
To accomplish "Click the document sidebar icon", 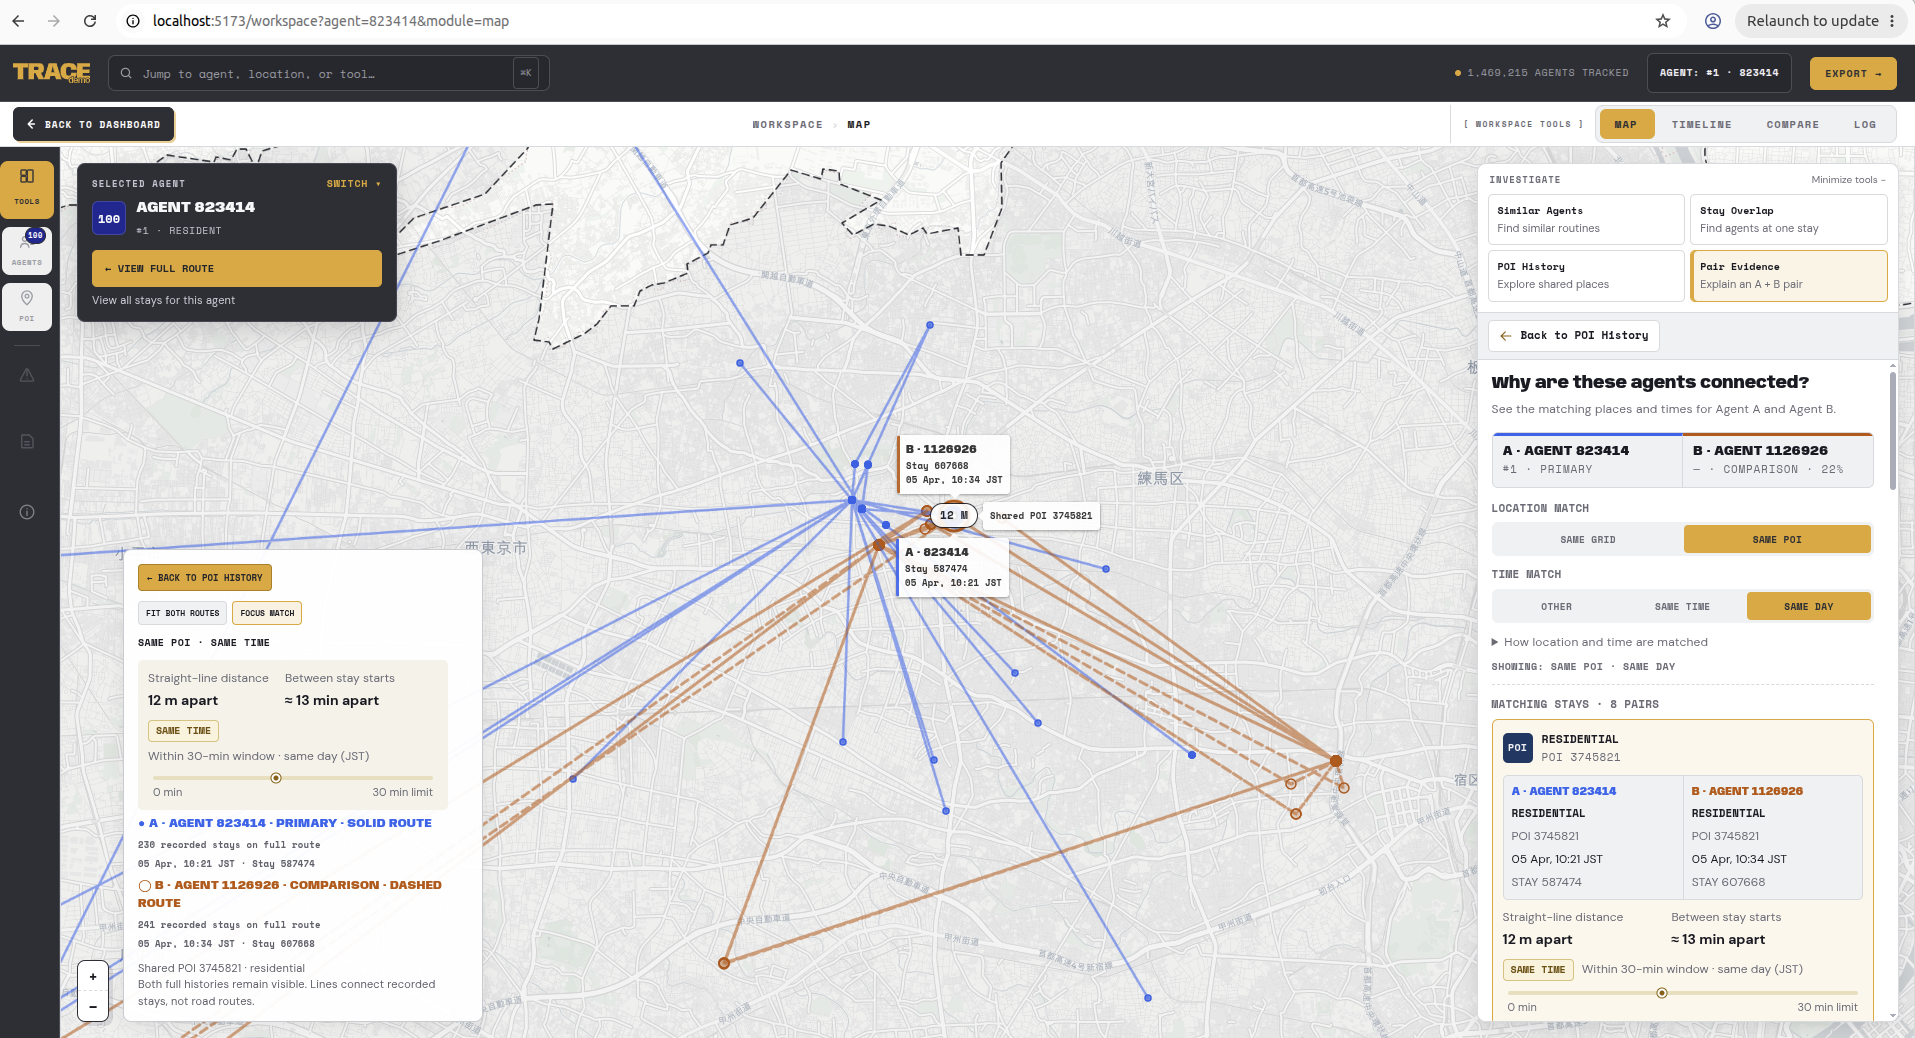I will (27, 441).
